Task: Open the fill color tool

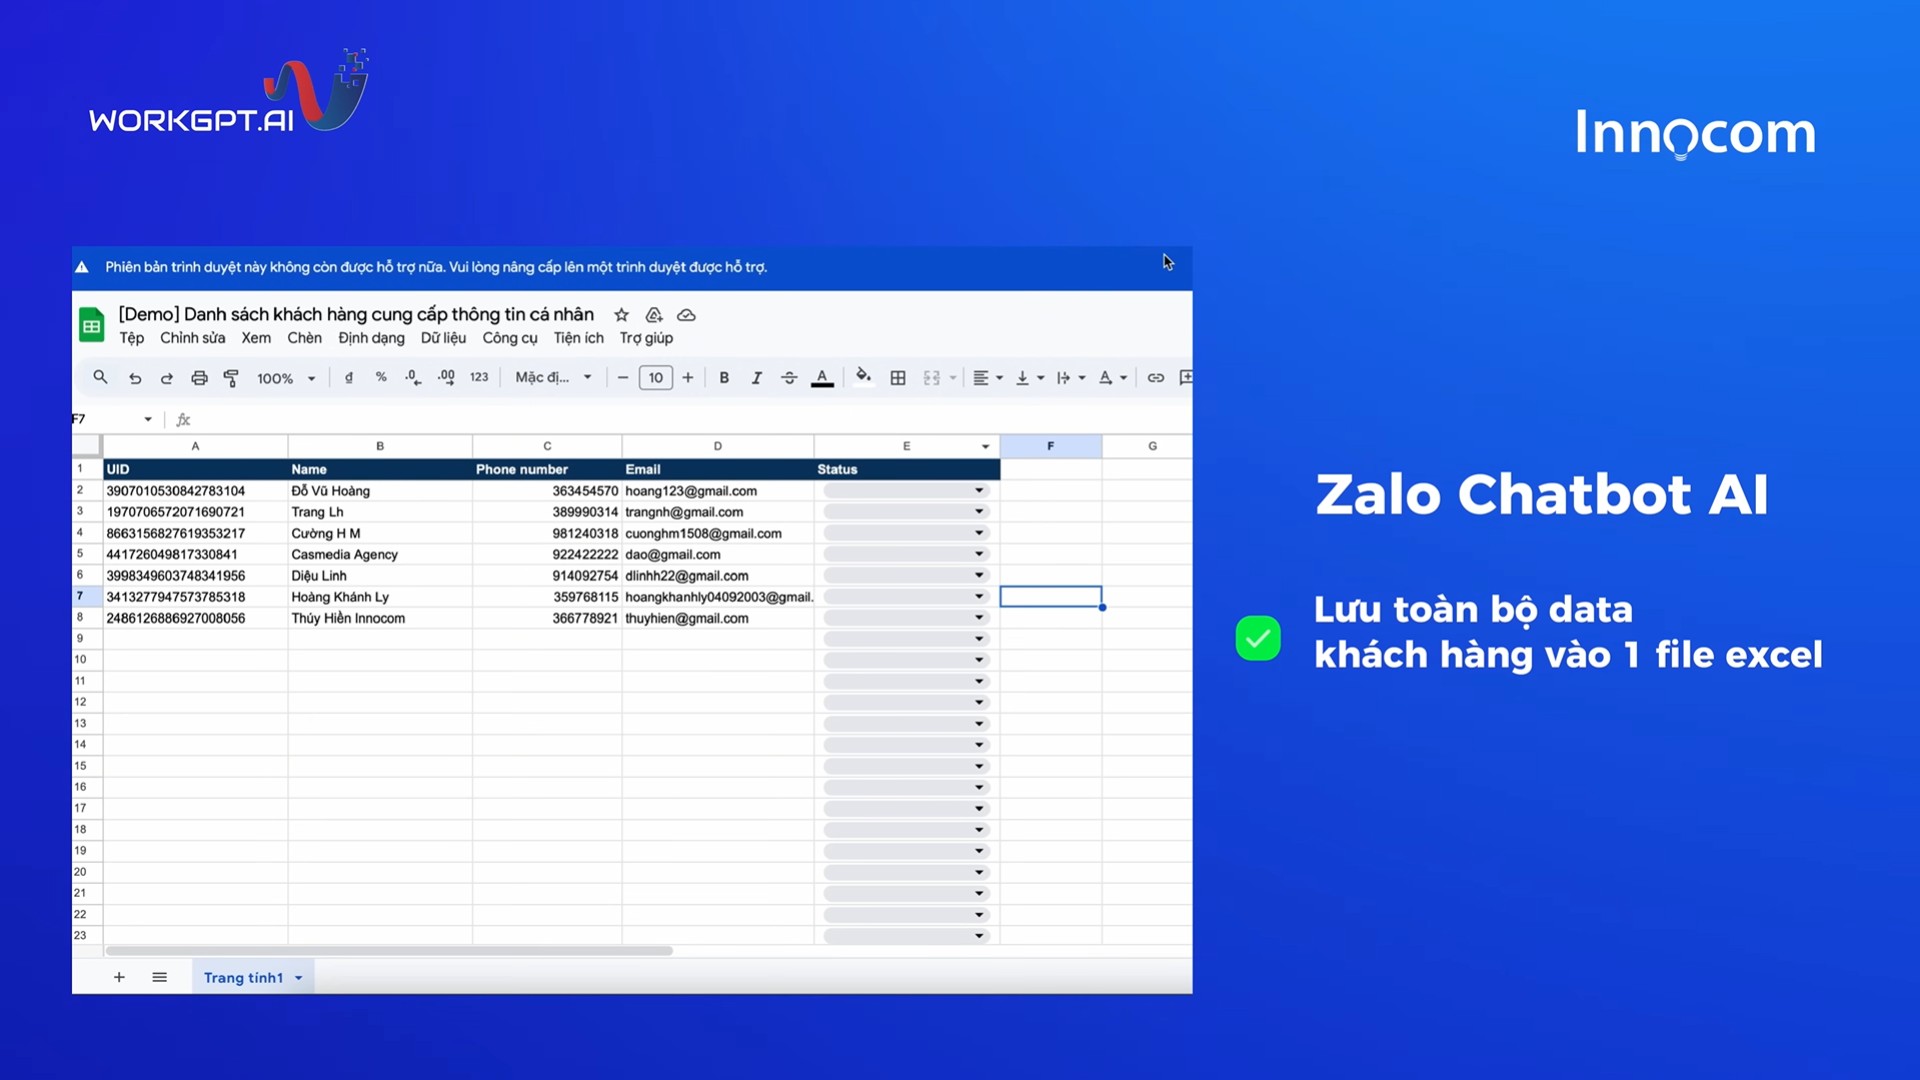Action: coord(862,377)
